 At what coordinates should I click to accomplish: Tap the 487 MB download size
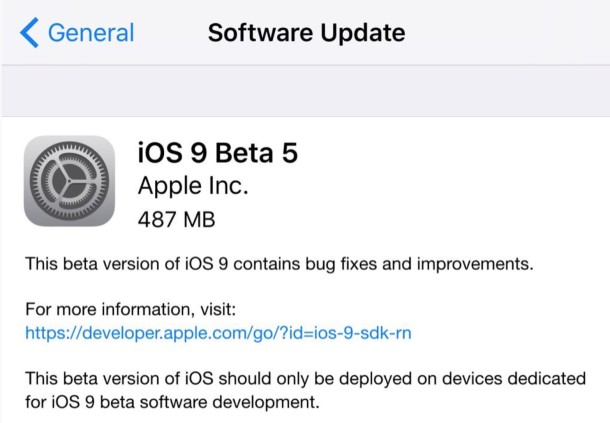coord(176,218)
